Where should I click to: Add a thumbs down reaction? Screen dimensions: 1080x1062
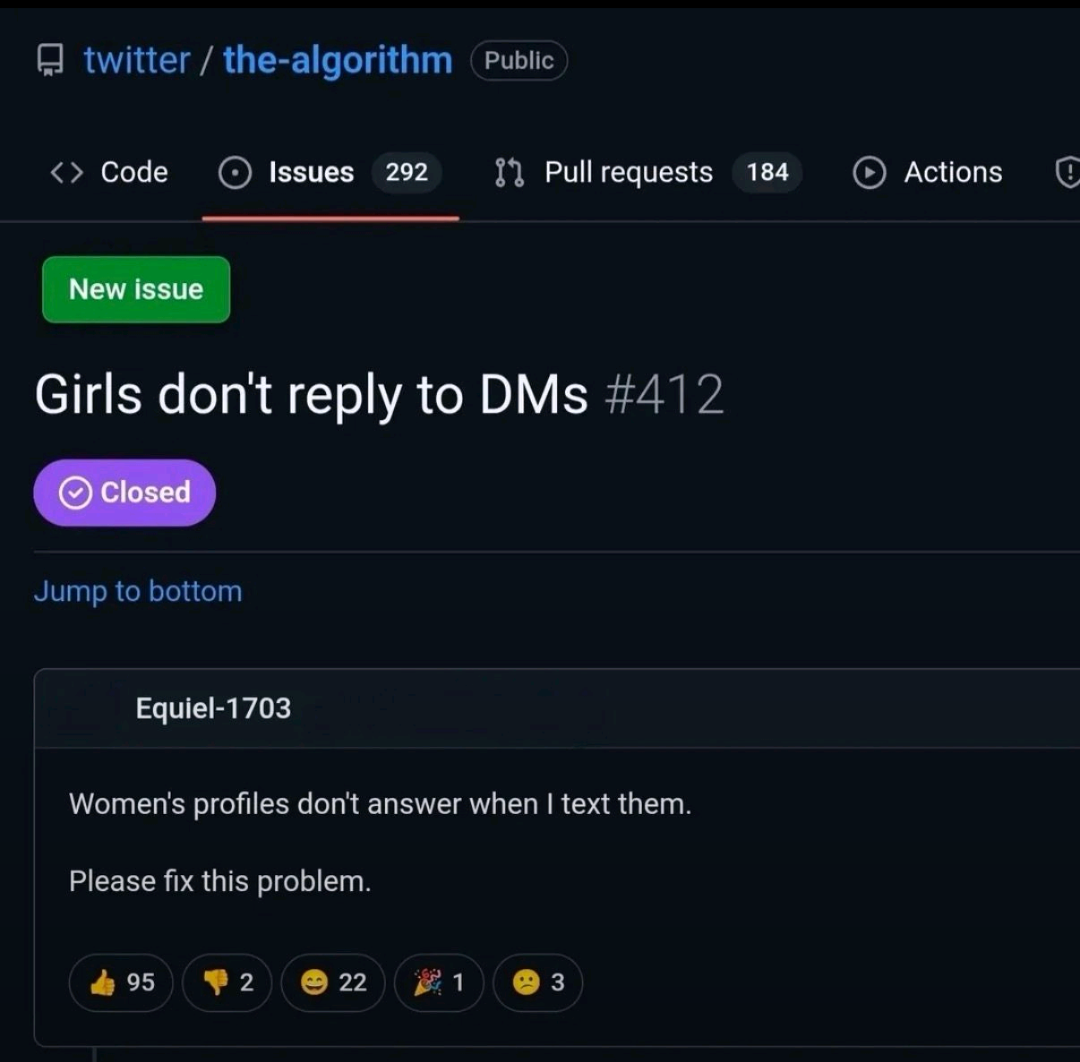click(226, 983)
